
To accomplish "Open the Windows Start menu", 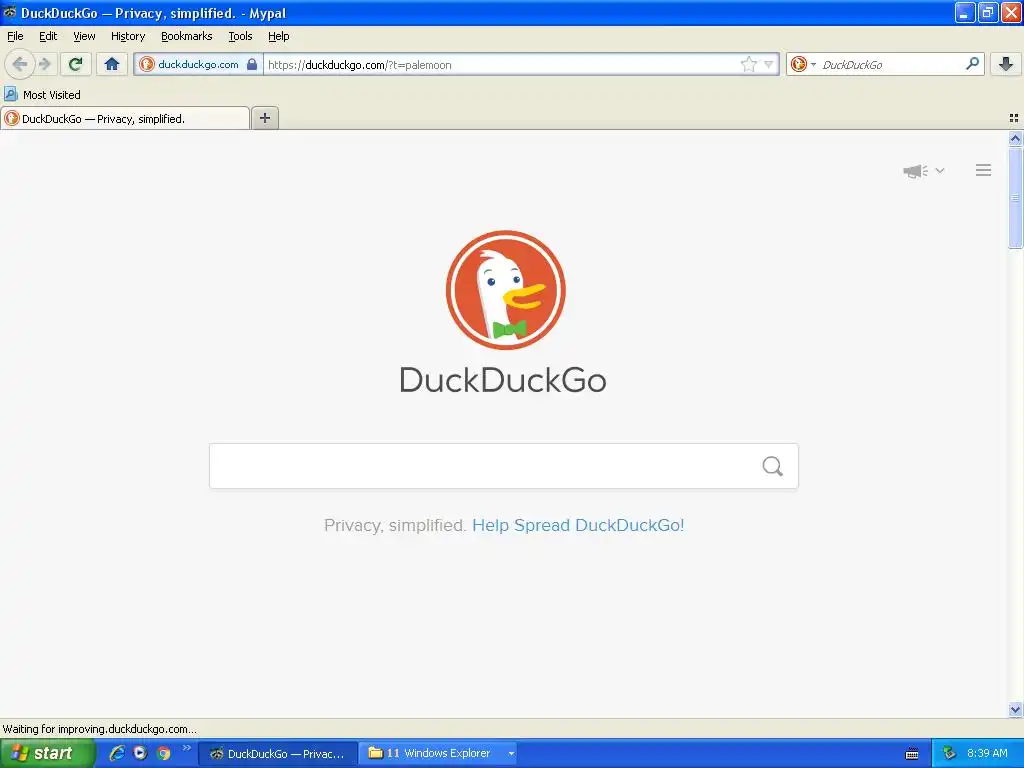I will point(47,753).
